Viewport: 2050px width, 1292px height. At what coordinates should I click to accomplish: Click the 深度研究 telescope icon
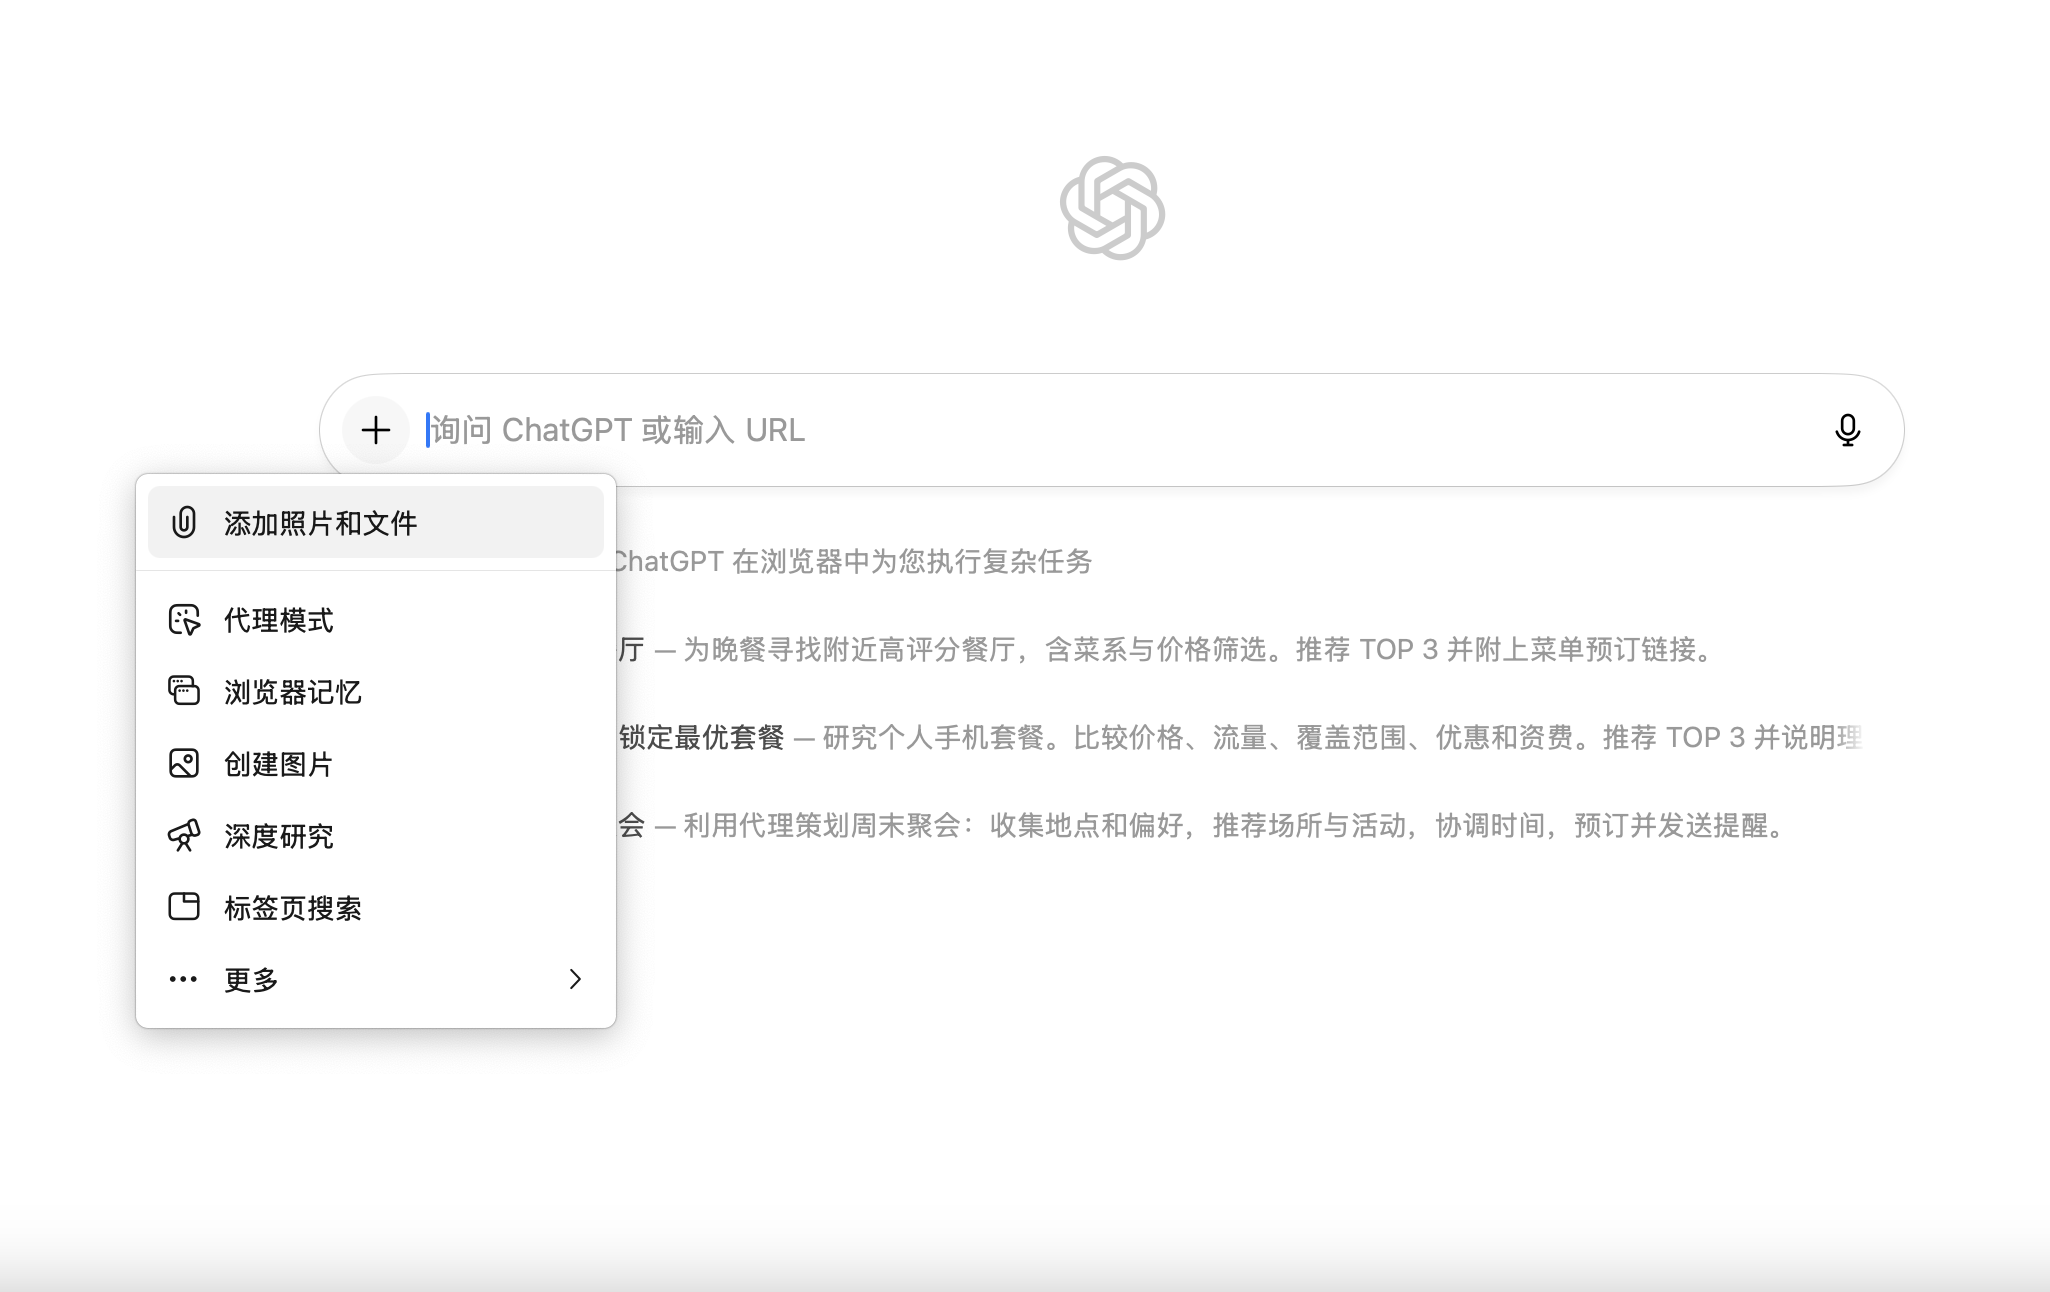pyautogui.click(x=184, y=835)
